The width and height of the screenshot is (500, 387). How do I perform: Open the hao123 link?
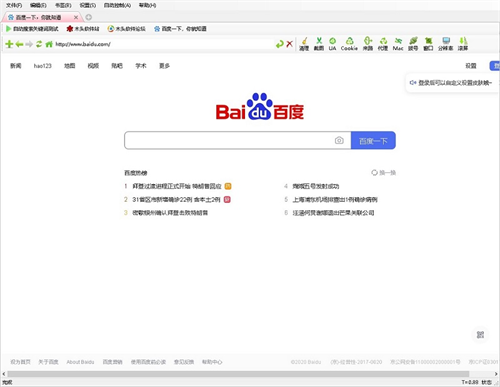tap(43, 66)
